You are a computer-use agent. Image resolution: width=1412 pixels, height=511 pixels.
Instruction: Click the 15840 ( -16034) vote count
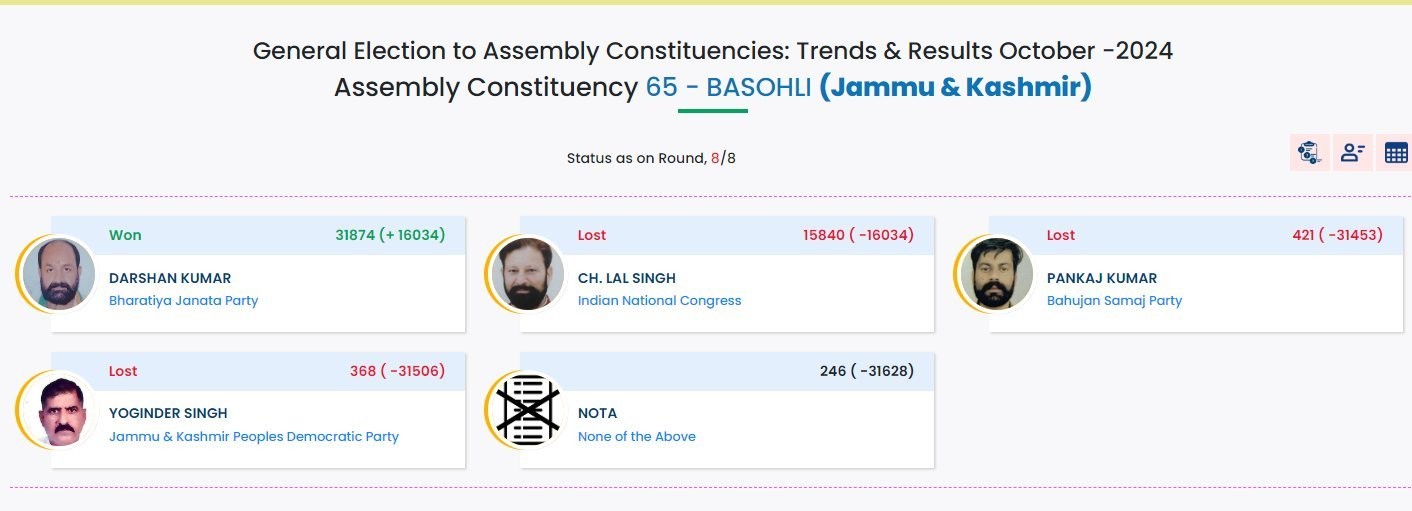point(858,235)
